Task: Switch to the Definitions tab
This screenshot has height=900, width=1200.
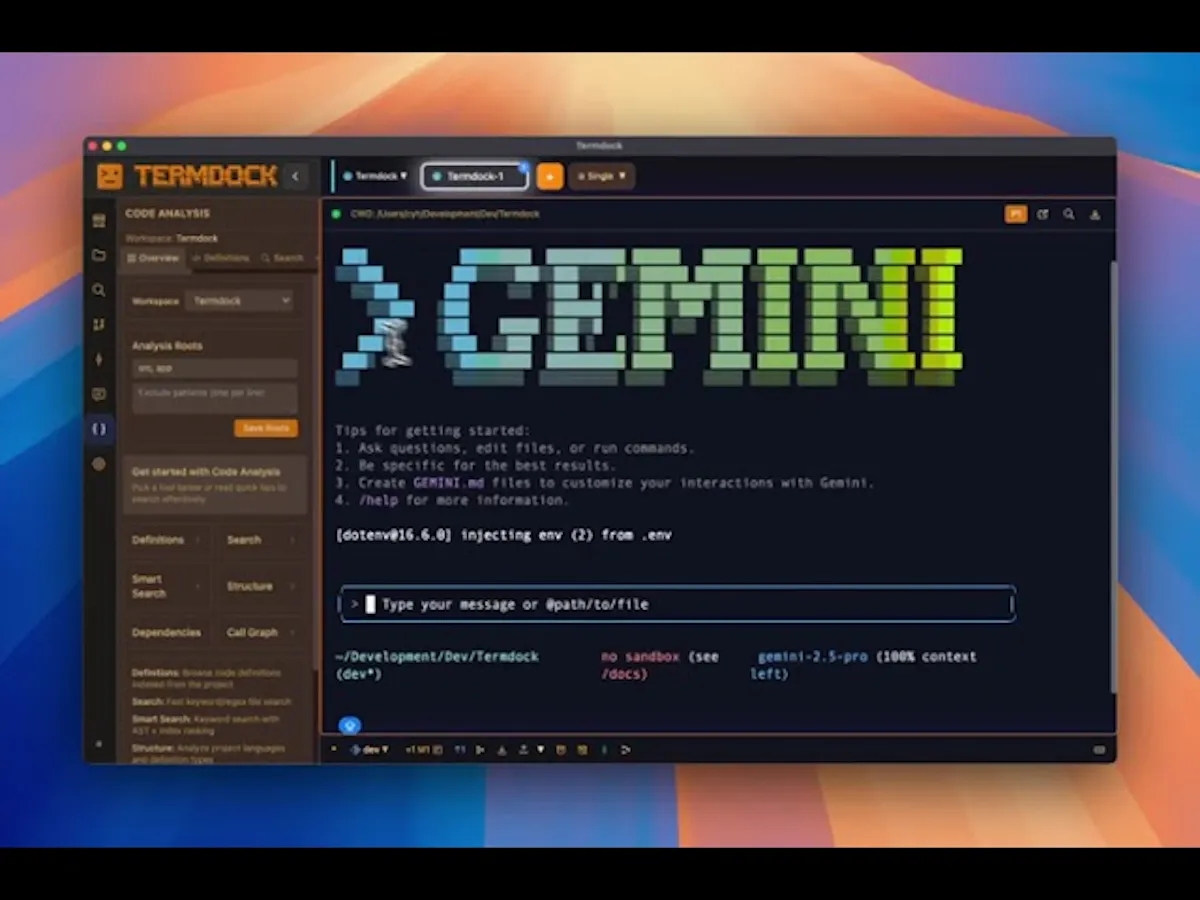Action: [220, 258]
